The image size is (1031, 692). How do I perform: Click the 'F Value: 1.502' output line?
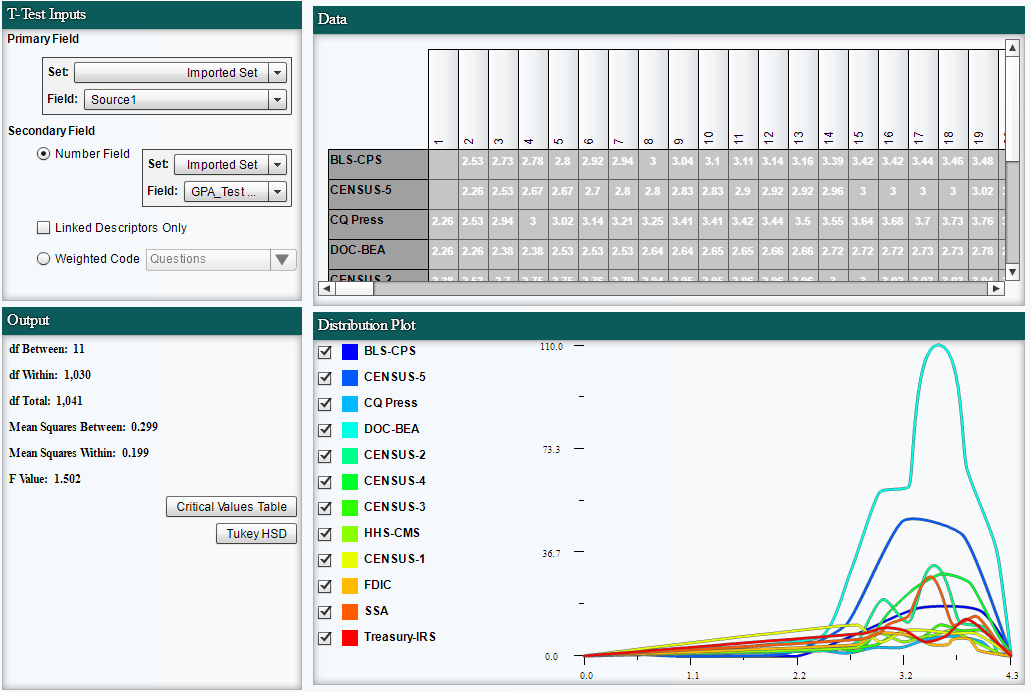45,479
